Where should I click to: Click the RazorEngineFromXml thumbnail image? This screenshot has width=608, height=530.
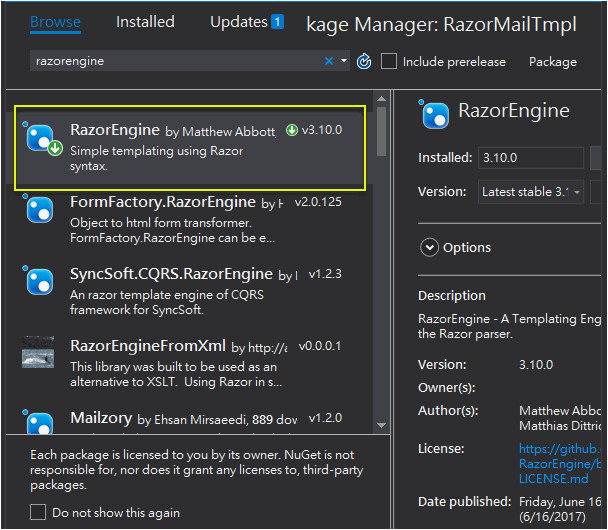39,352
